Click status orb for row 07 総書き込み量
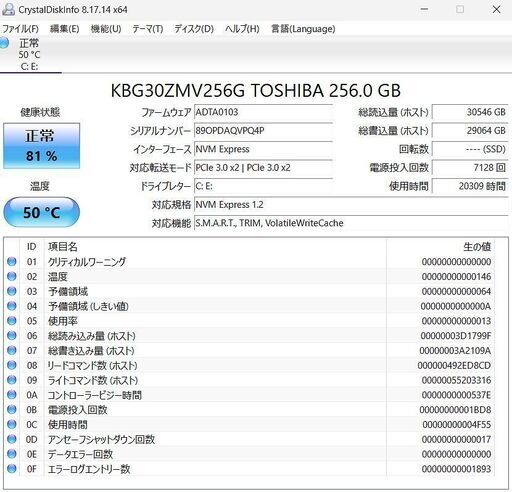512x492 pixels. 12,351
